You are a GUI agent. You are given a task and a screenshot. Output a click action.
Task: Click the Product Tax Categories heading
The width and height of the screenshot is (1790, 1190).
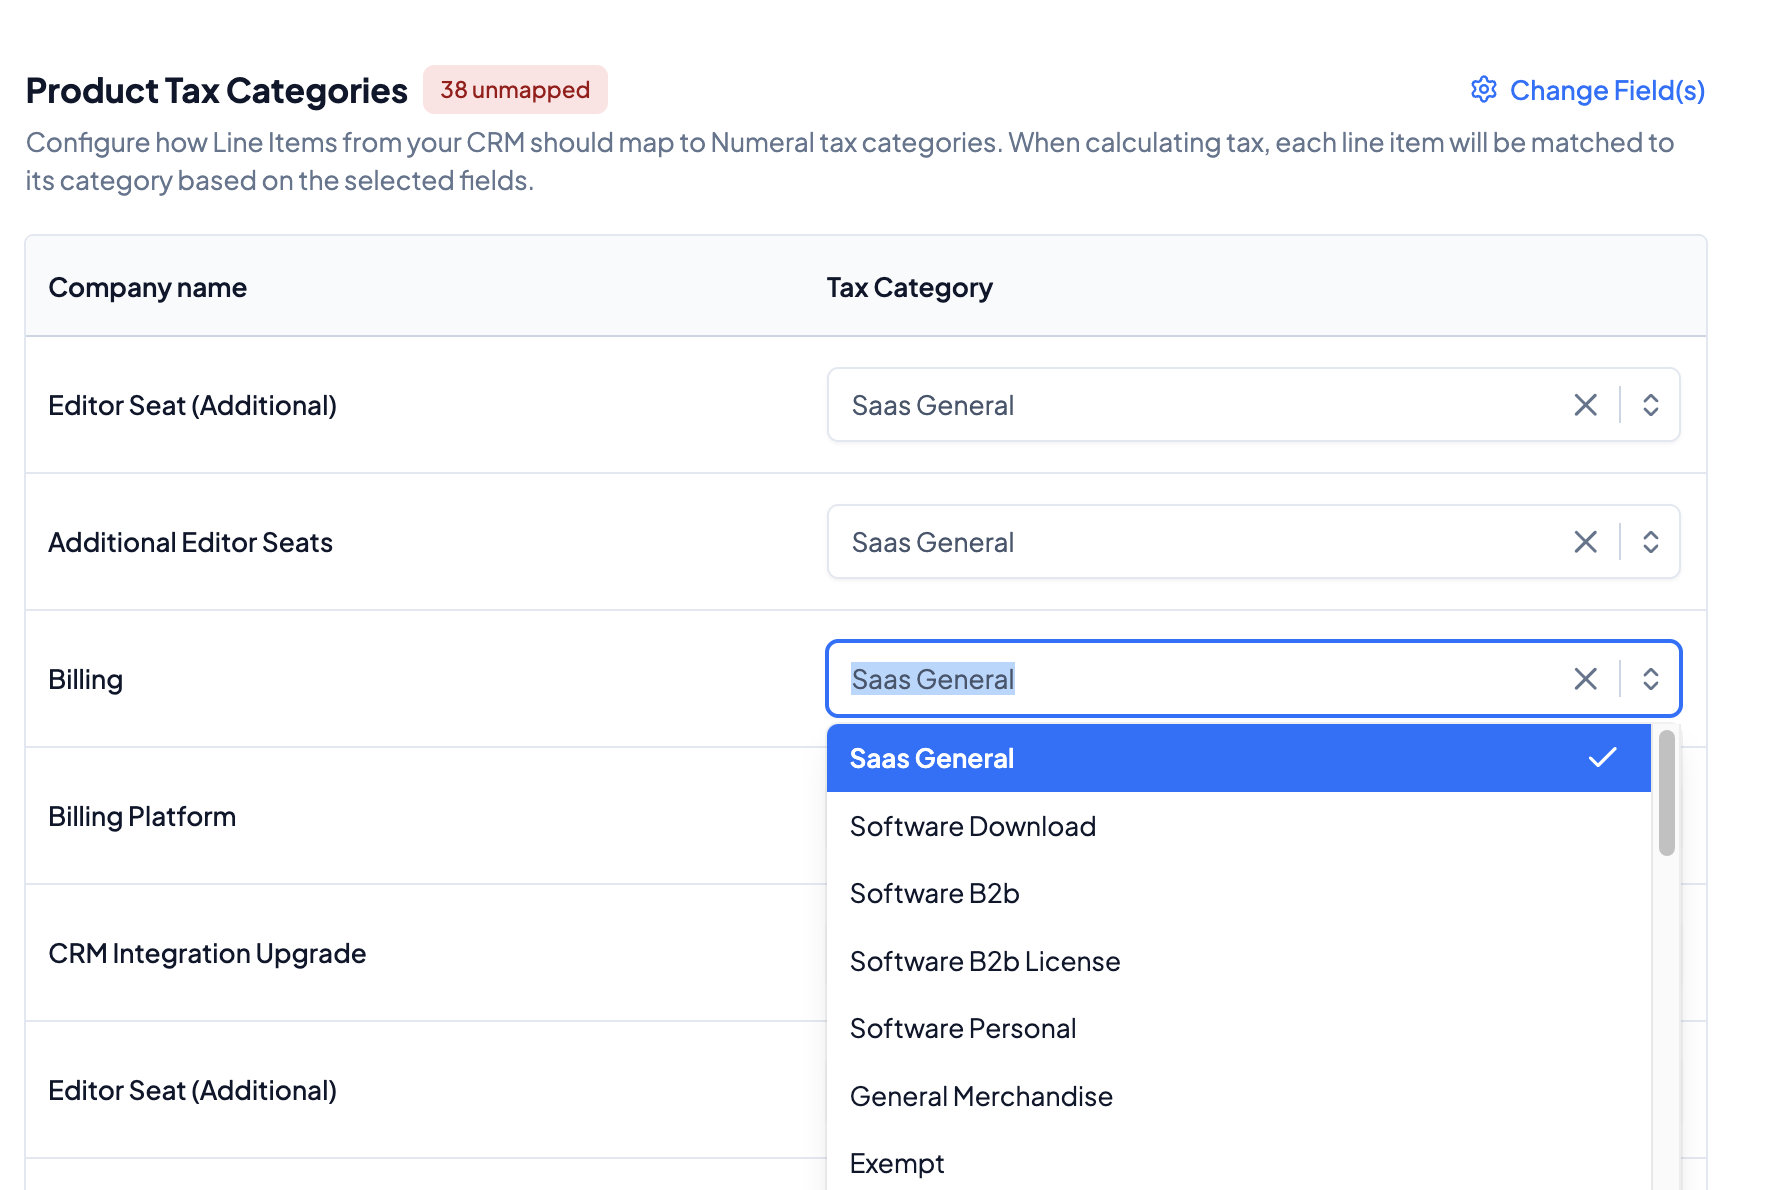tap(217, 91)
